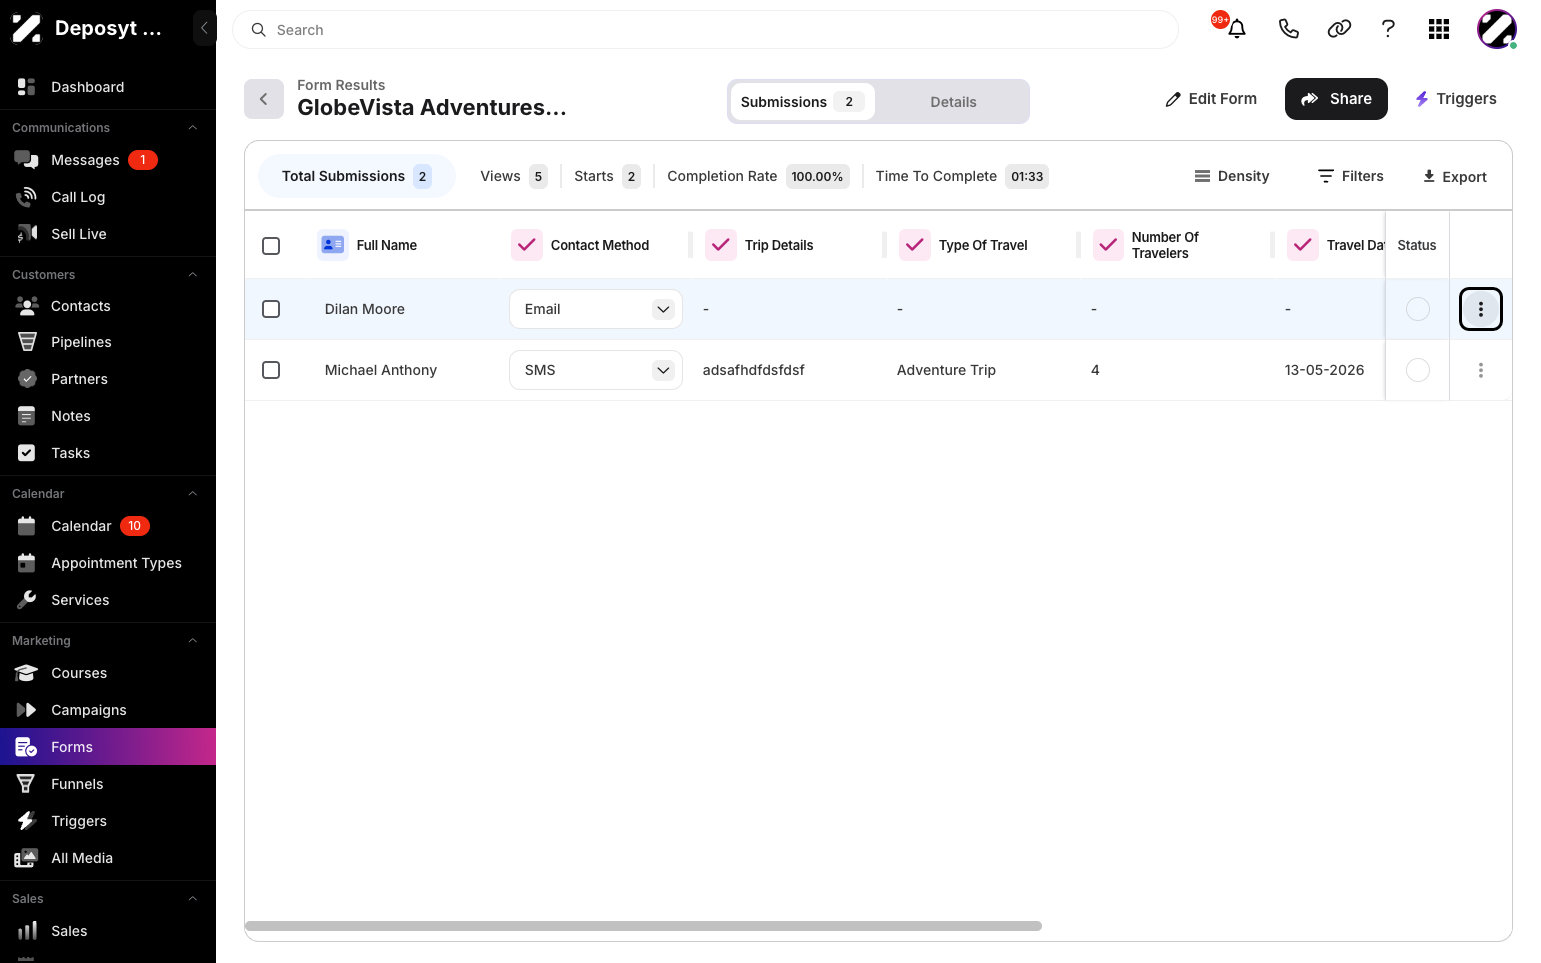Open Messages in the sidebar

tap(108, 160)
